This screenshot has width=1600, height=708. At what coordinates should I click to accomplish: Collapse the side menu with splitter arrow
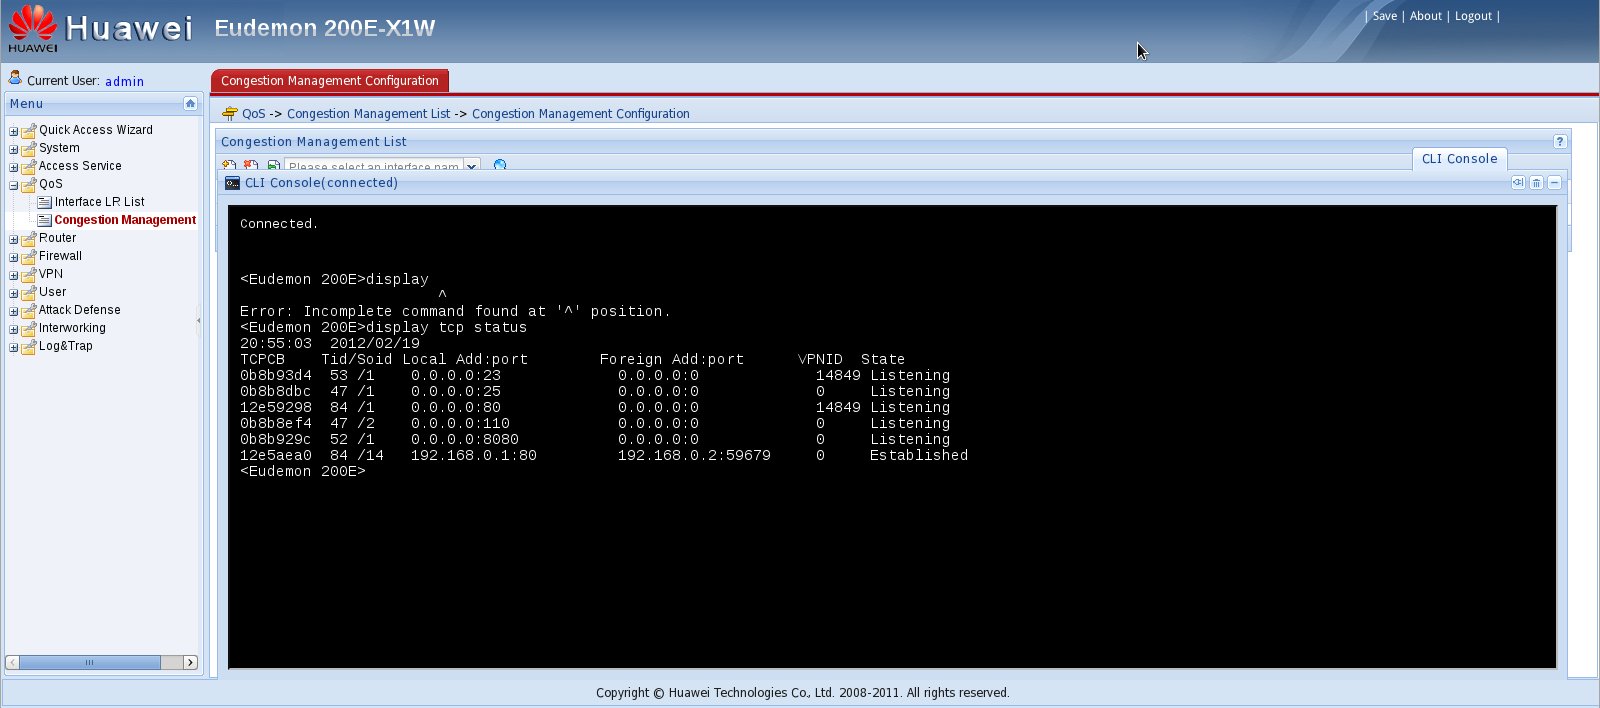[x=198, y=320]
